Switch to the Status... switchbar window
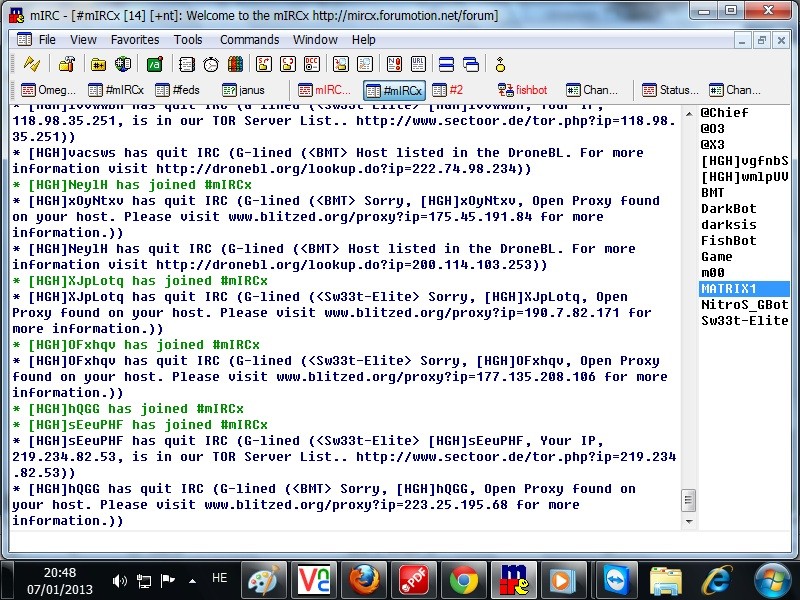The height and width of the screenshot is (600, 800). point(670,90)
